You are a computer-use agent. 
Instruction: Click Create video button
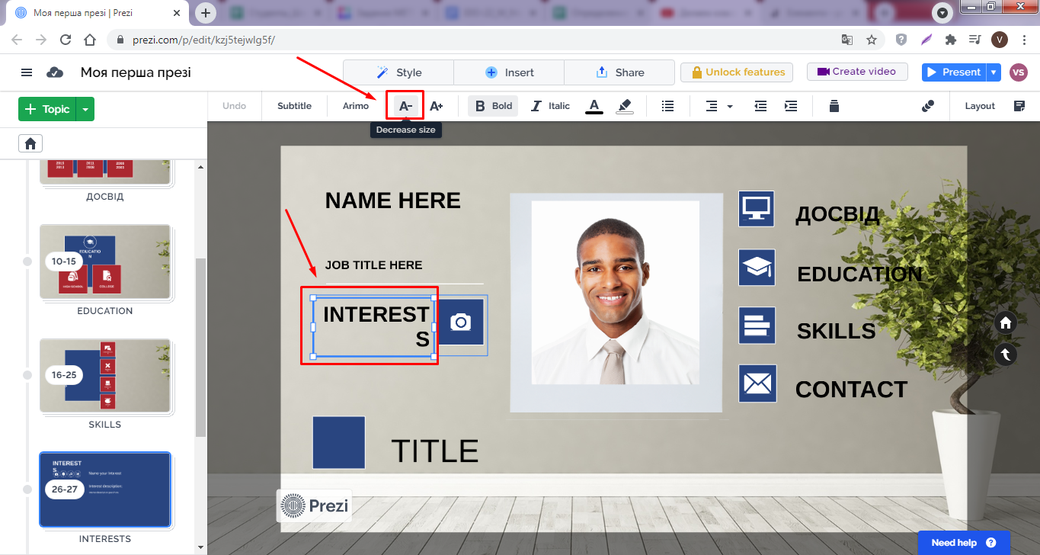[x=857, y=72]
